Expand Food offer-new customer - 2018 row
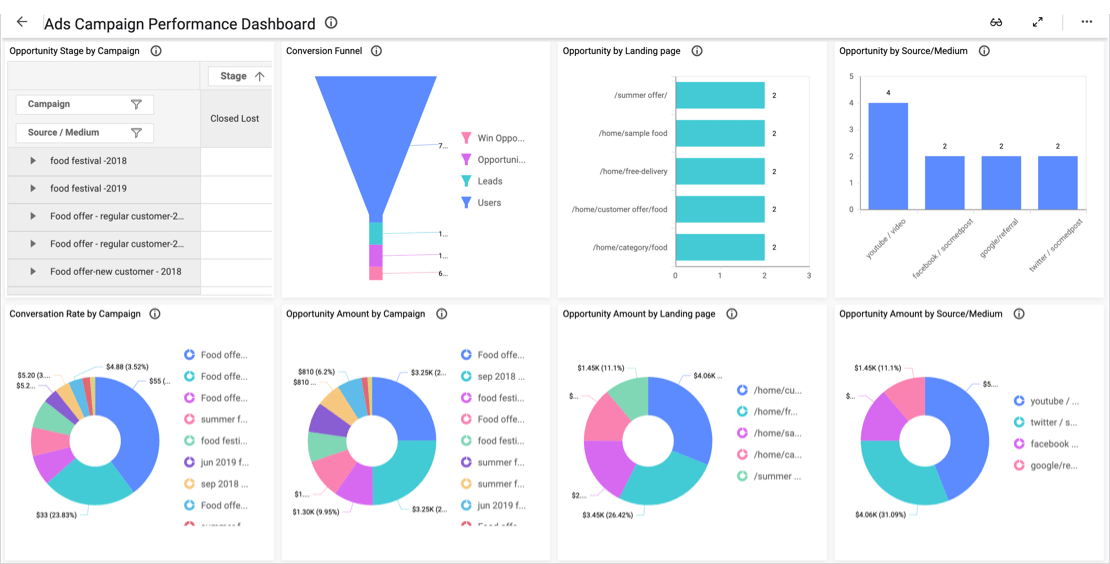 coord(33,272)
